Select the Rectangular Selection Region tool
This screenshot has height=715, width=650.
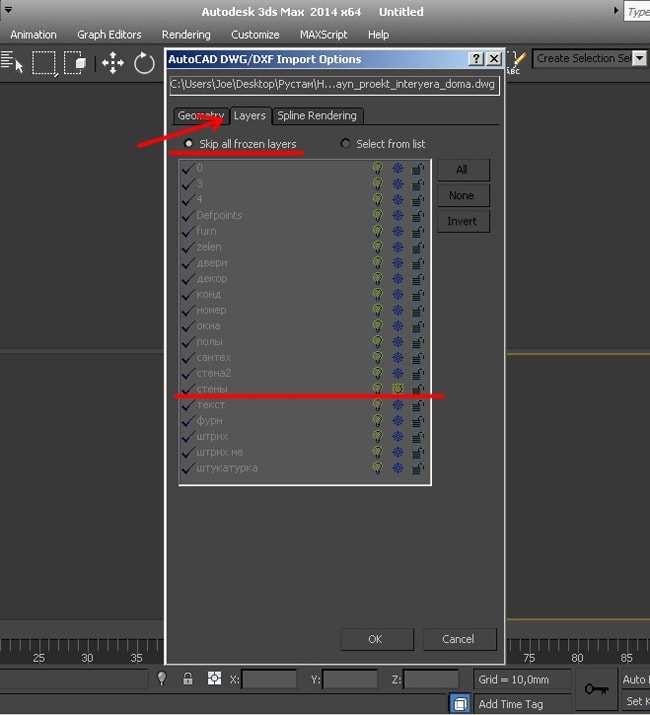(x=44, y=62)
